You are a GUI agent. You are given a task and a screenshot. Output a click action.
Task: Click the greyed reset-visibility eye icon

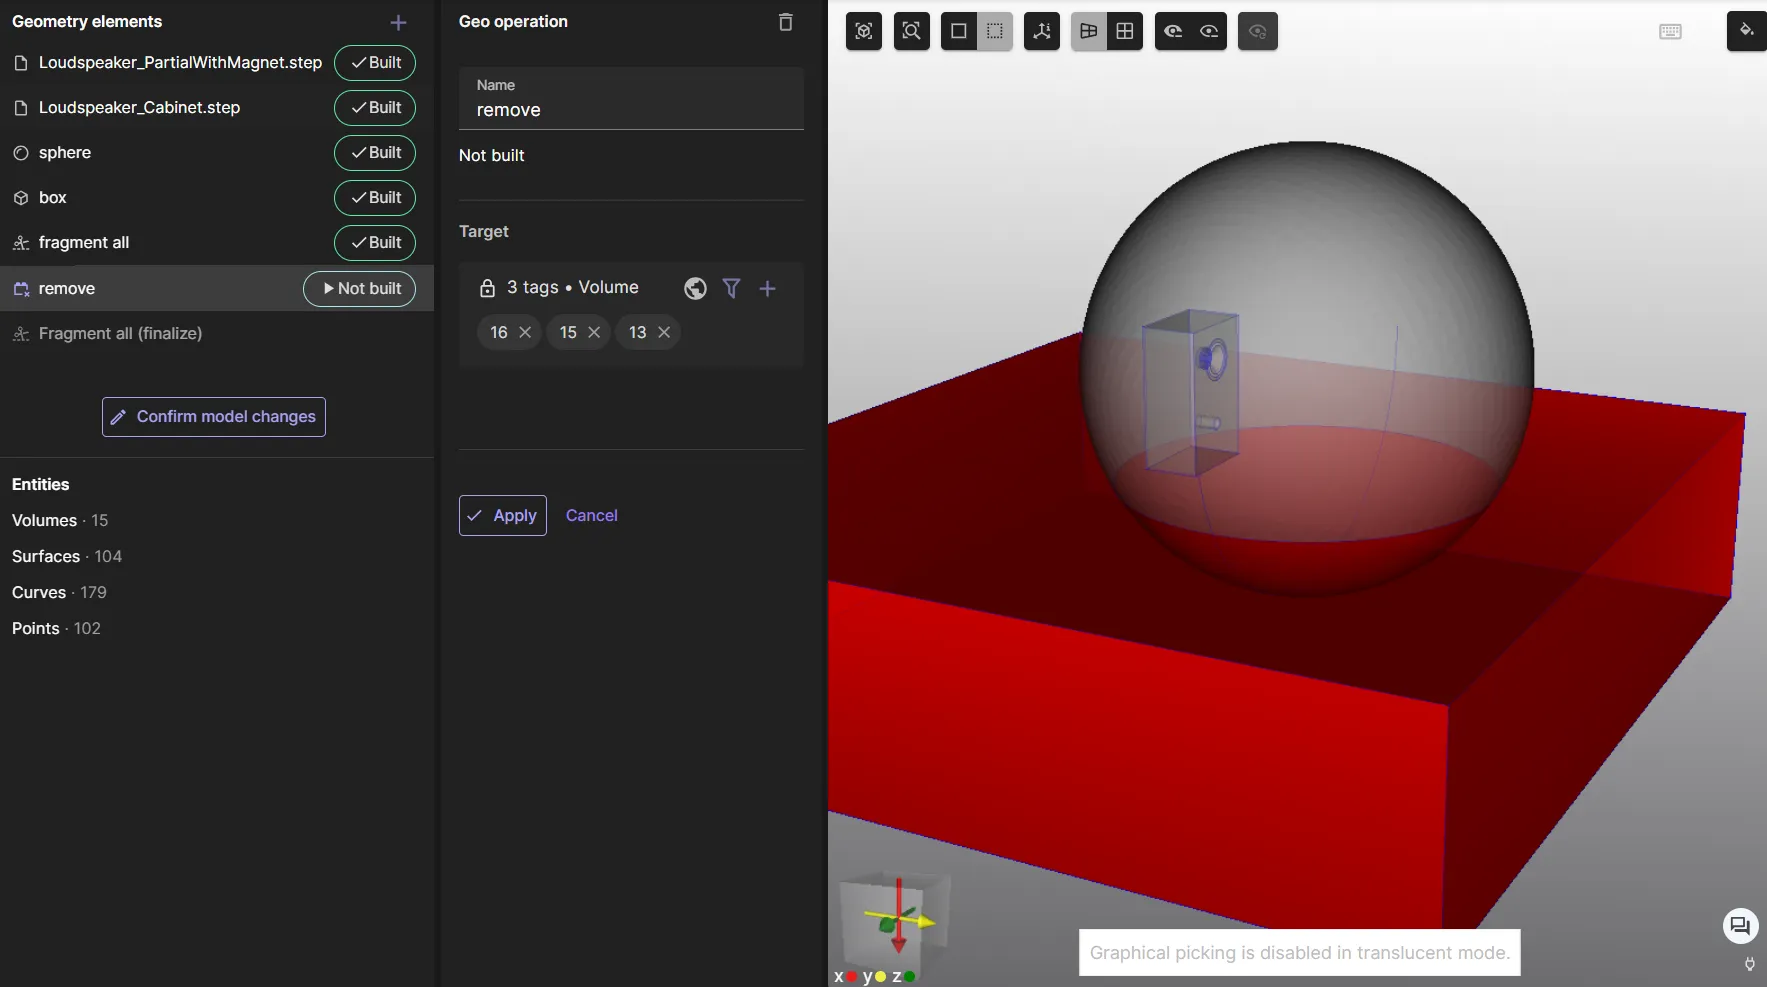tap(1258, 31)
